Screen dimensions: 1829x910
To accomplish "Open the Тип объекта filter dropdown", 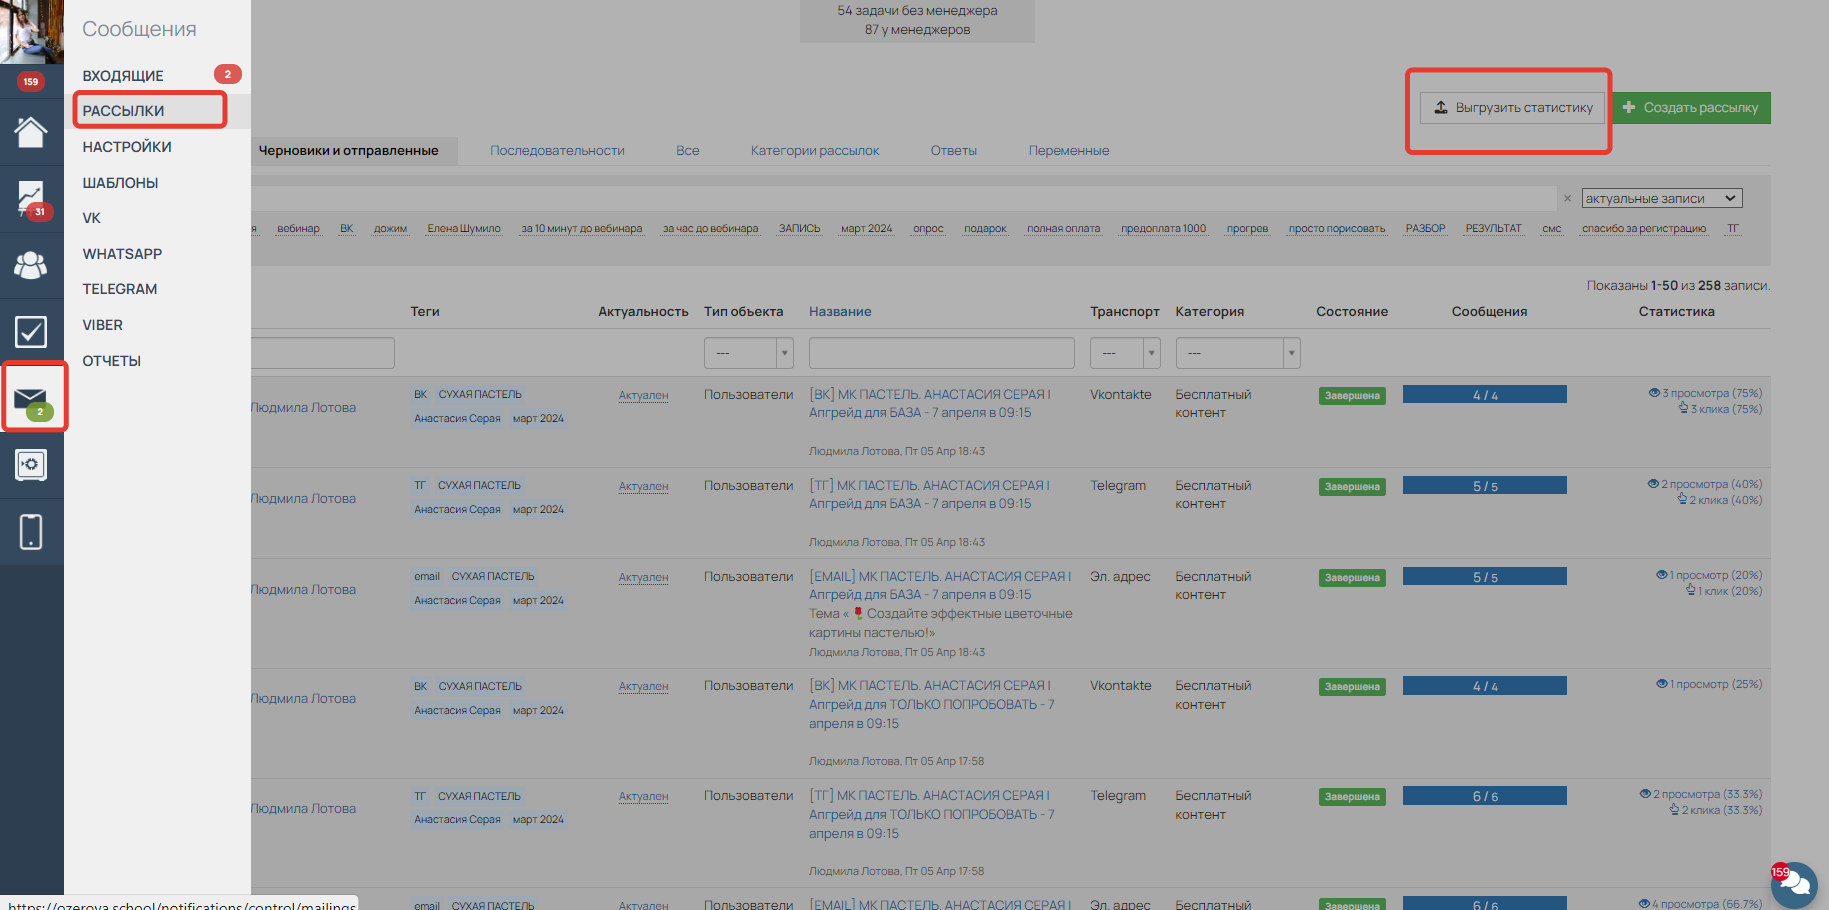I will pyautogui.click(x=748, y=353).
